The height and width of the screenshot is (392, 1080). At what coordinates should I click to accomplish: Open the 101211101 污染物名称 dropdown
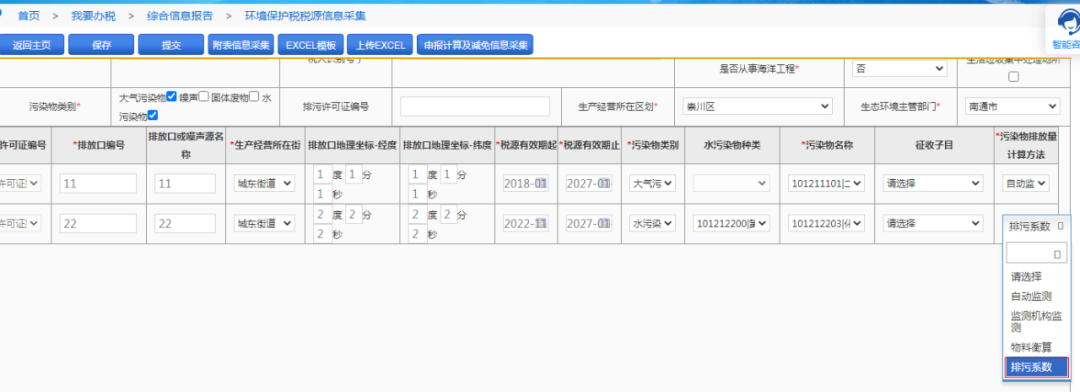827,183
